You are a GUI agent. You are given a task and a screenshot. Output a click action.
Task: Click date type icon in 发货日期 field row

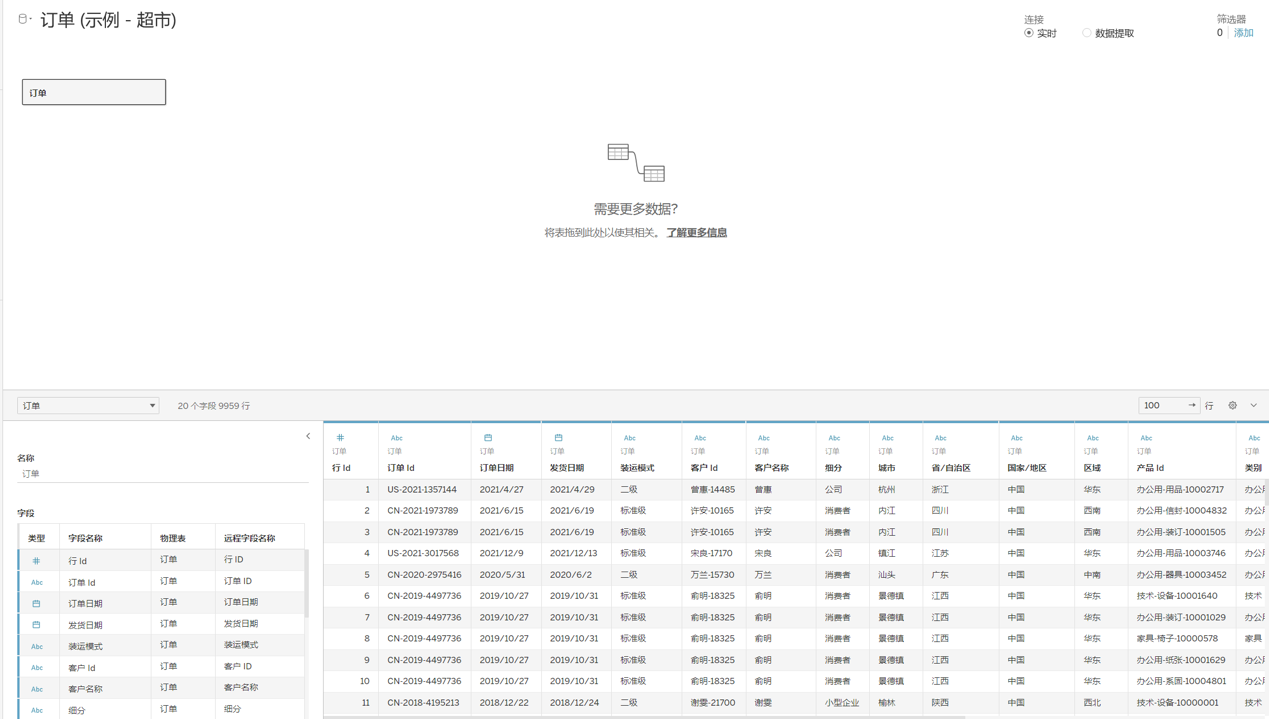(x=37, y=625)
